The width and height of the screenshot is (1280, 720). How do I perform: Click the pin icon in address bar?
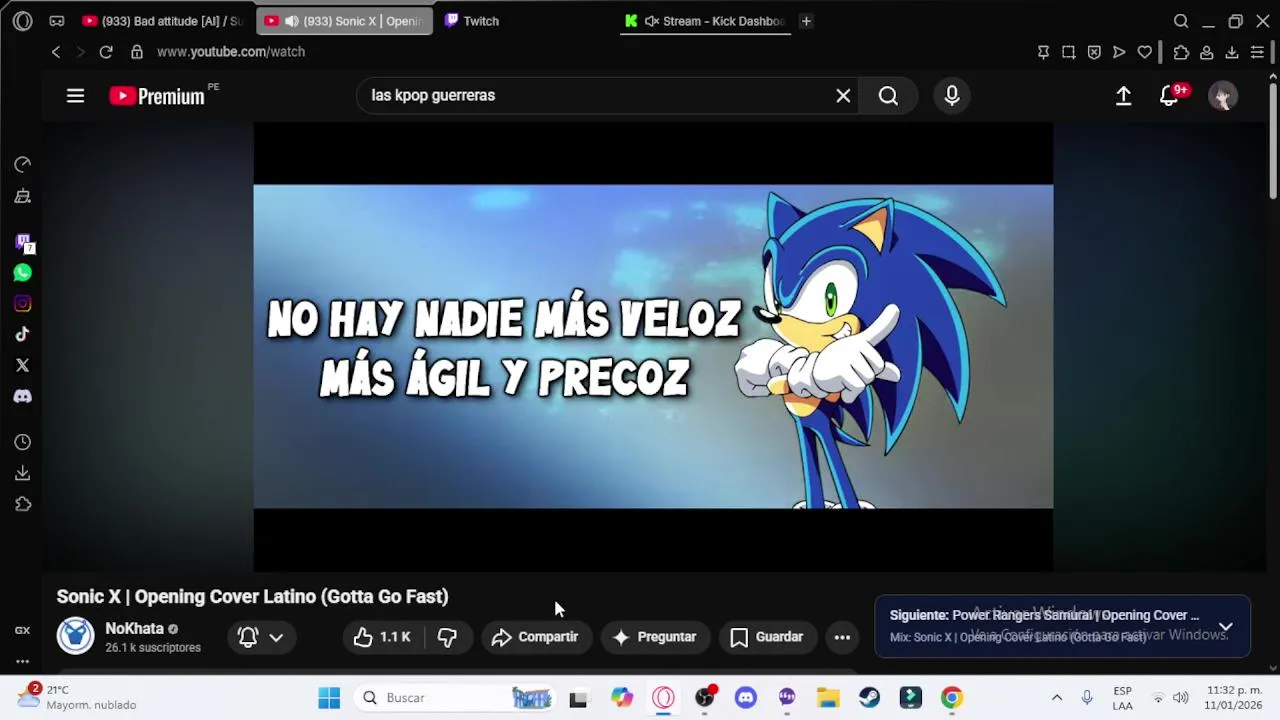click(x=1043, y=52)
